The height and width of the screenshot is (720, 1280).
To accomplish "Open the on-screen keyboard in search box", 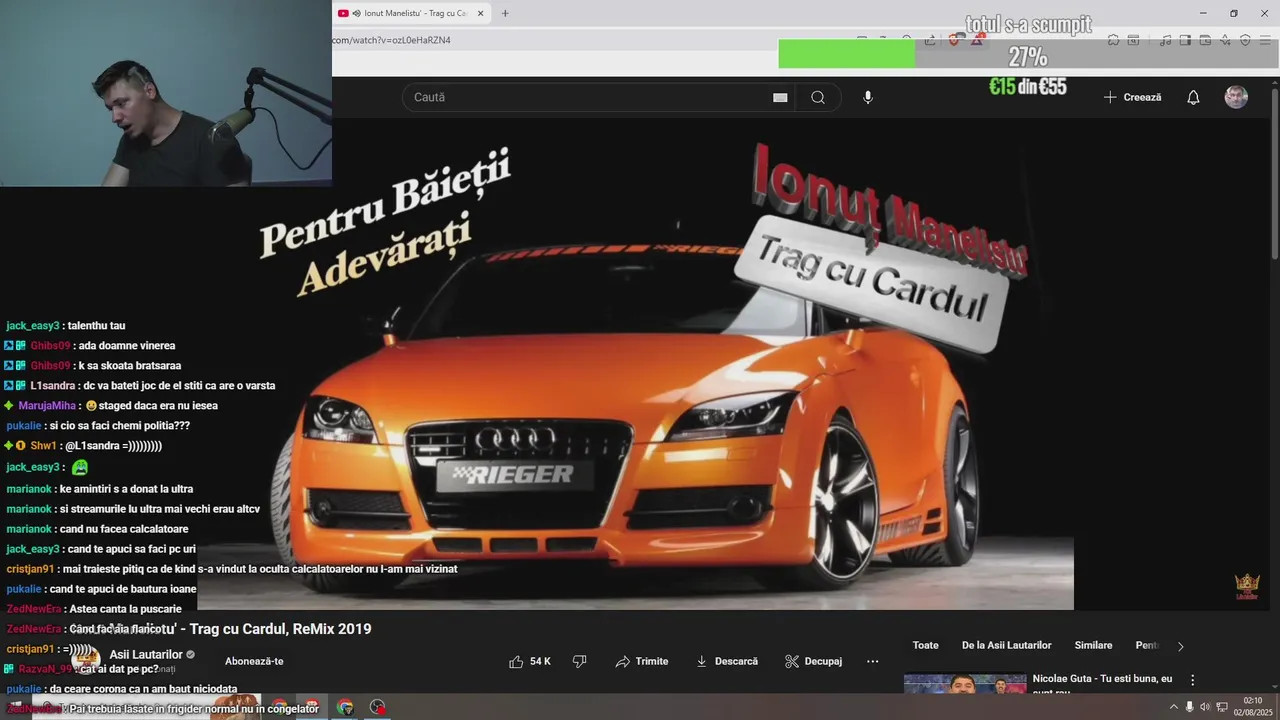I will [x=780, y=97].
